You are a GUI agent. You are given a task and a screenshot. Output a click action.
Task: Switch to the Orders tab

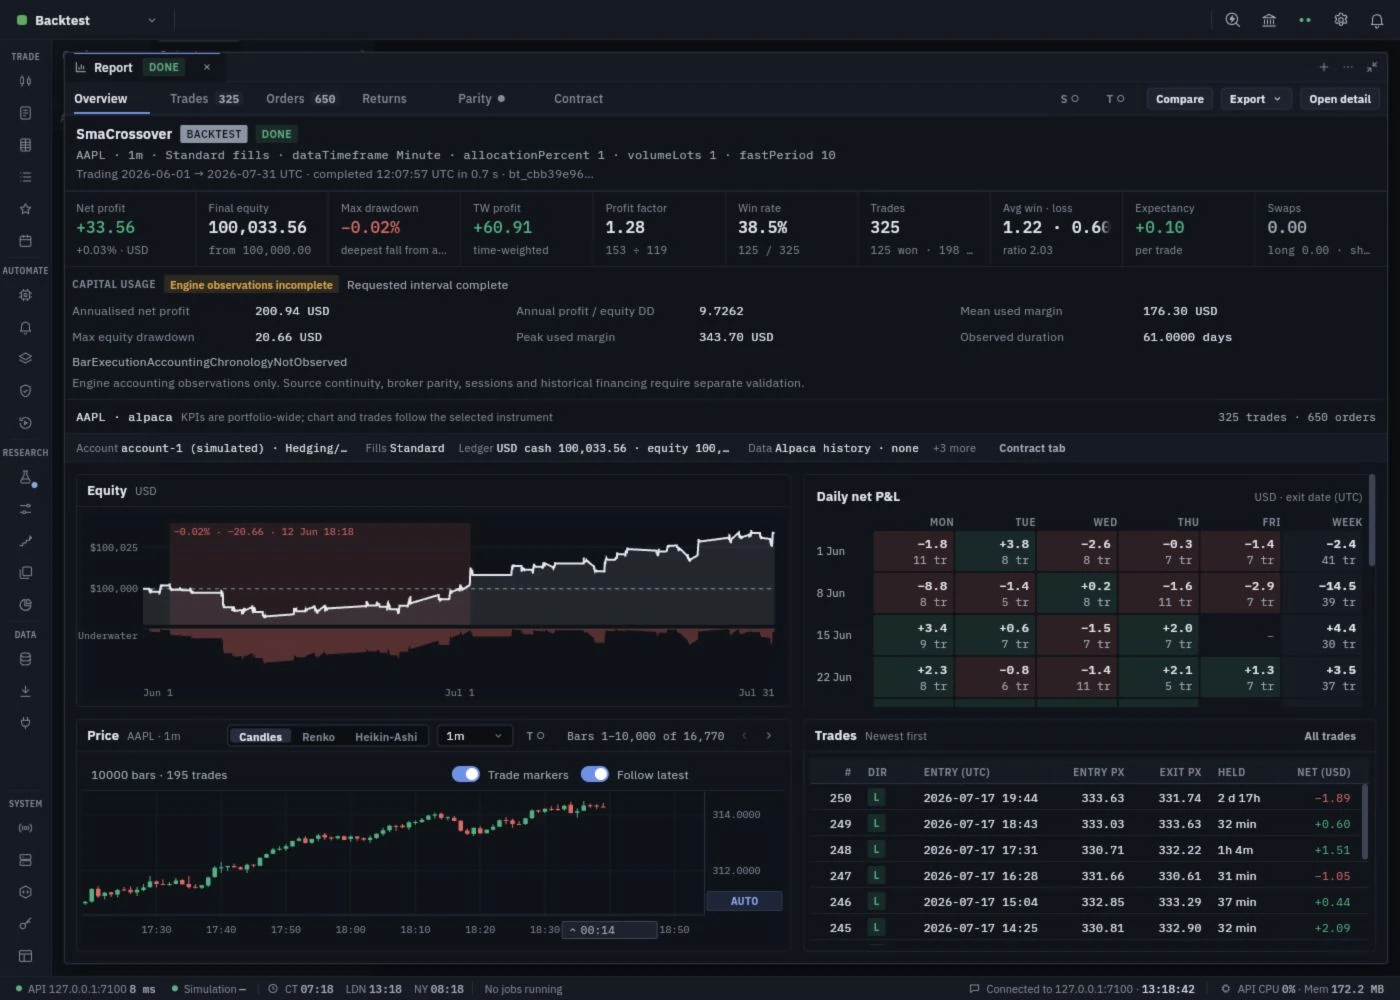coord(300,99)
